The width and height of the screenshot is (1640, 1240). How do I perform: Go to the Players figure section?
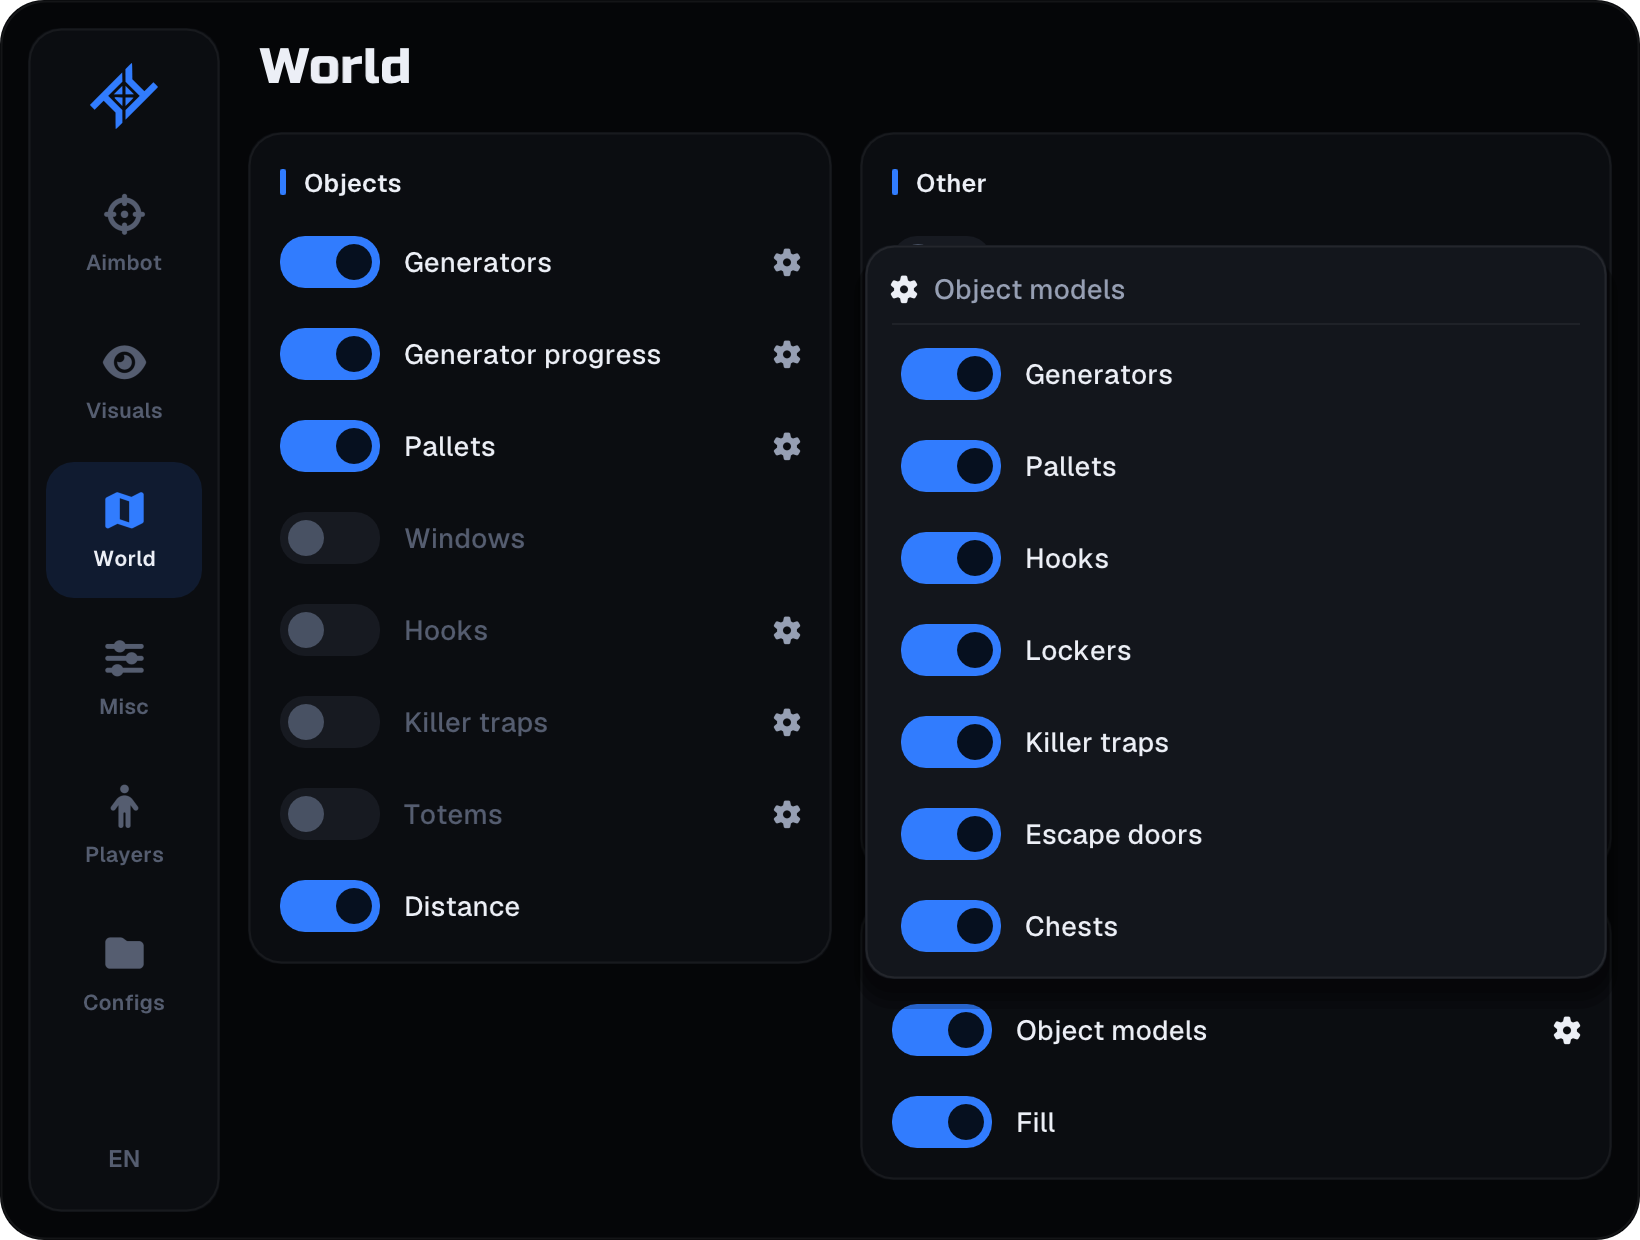coord(124,826)
